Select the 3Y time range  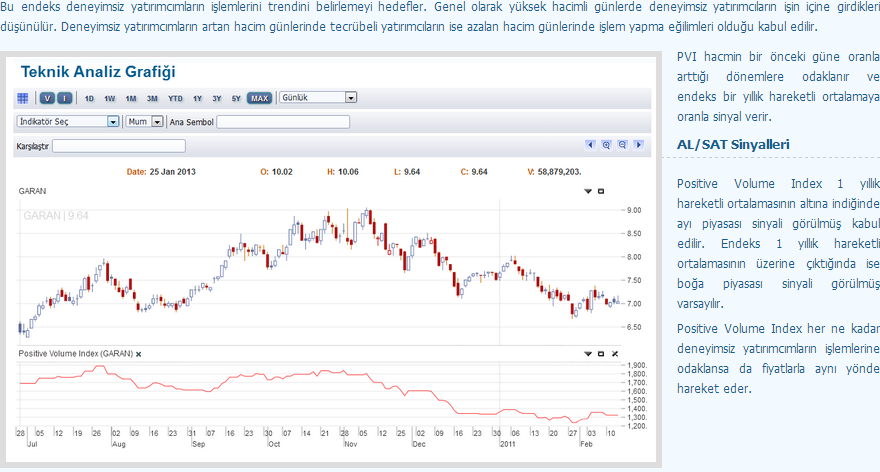coord(217,98)
